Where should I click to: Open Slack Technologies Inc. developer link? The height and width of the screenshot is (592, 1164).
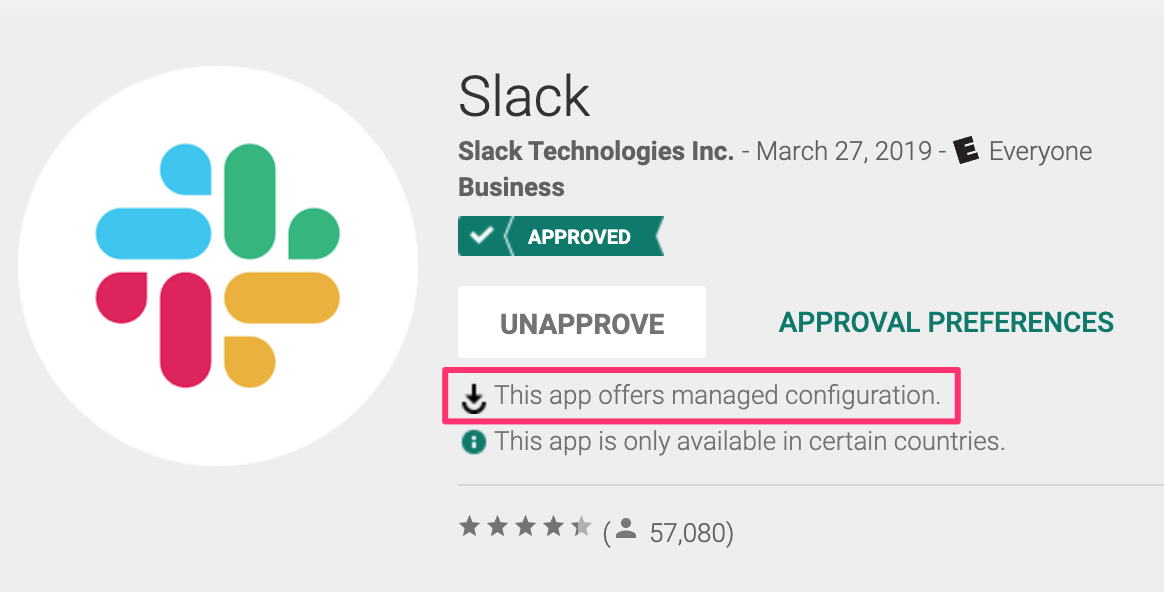point(596,152)
